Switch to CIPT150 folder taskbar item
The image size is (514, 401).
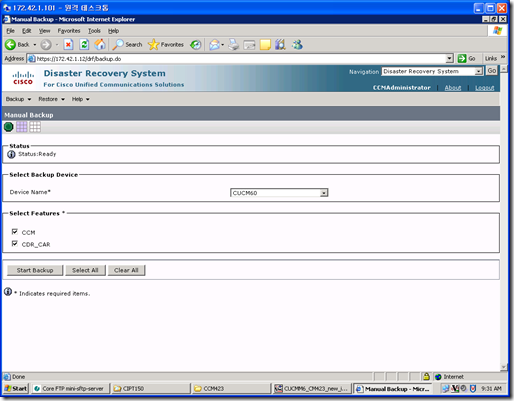point(151,389)
